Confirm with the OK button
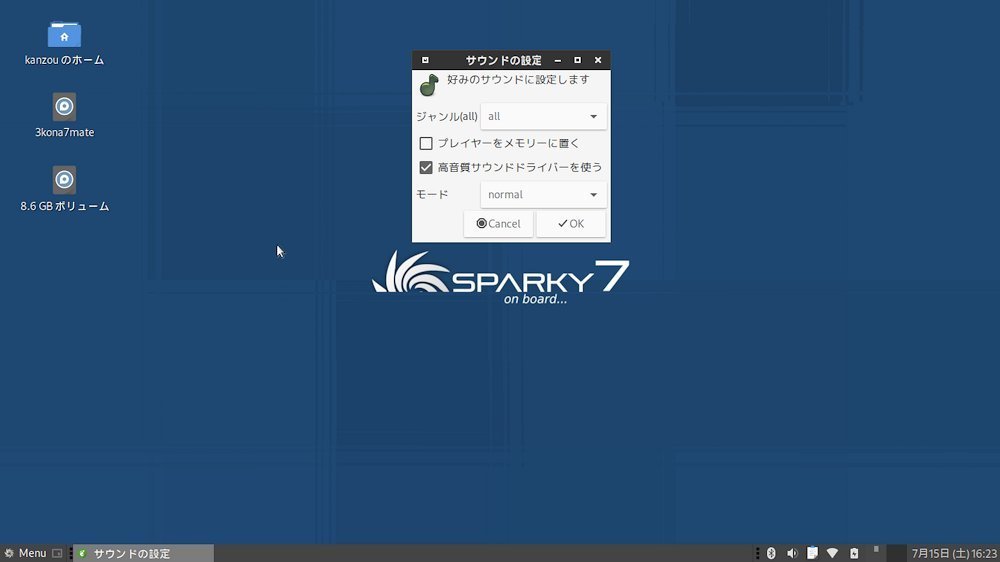 (x=571, y=223)
